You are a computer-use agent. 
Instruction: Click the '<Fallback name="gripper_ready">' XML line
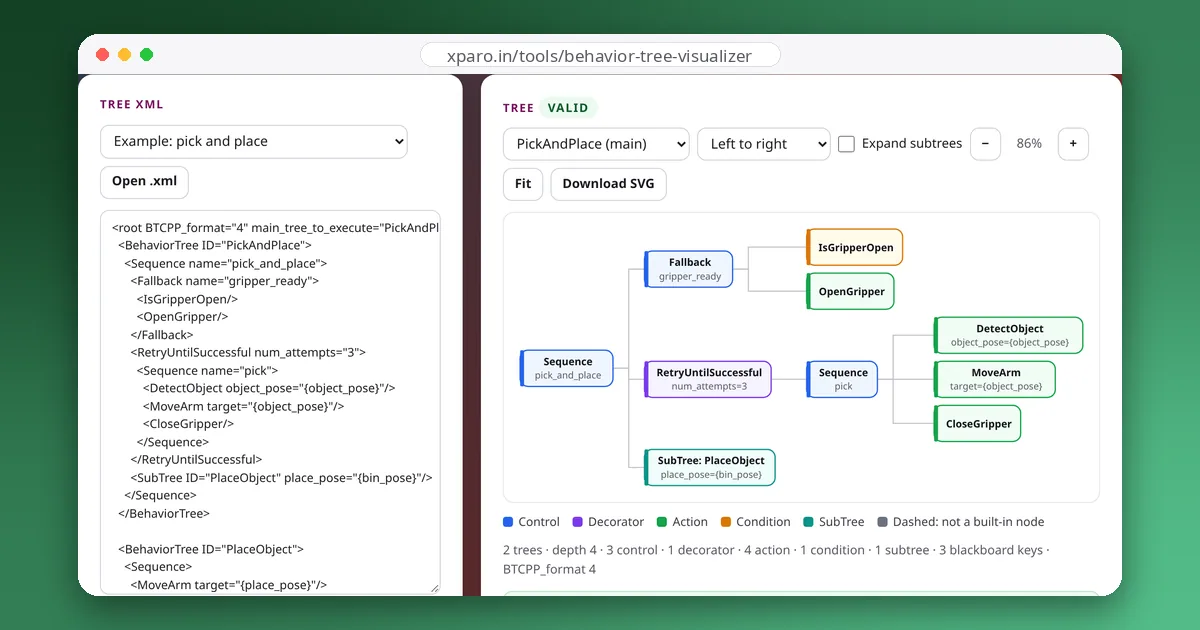click(224, 281)
